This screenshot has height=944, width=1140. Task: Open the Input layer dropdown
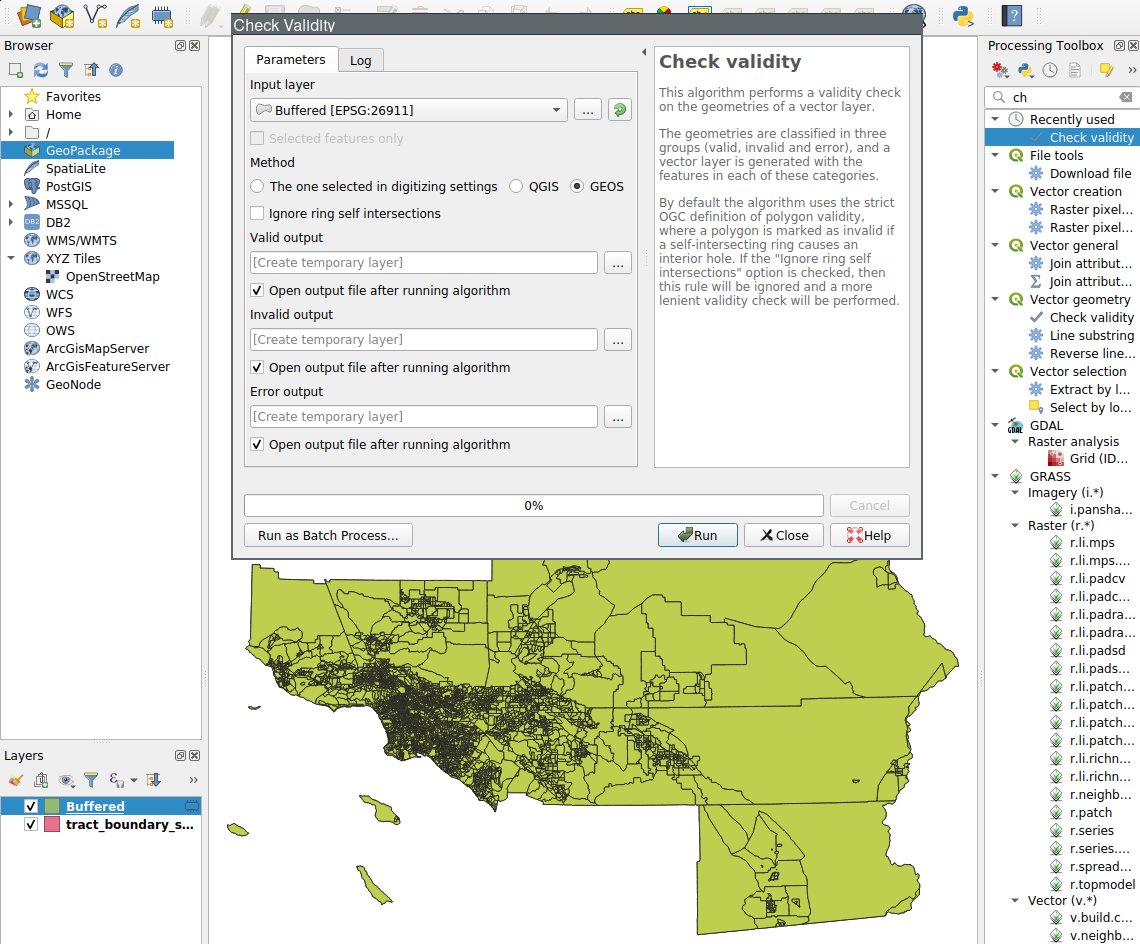408,110
